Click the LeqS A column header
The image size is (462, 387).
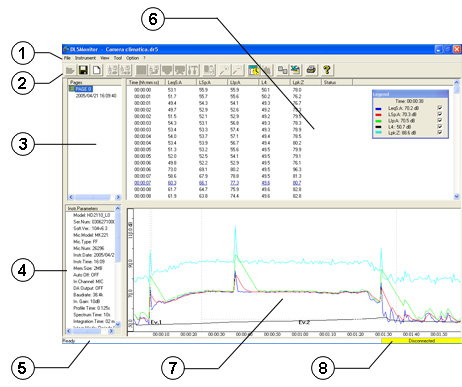click(x=181, y=82)
